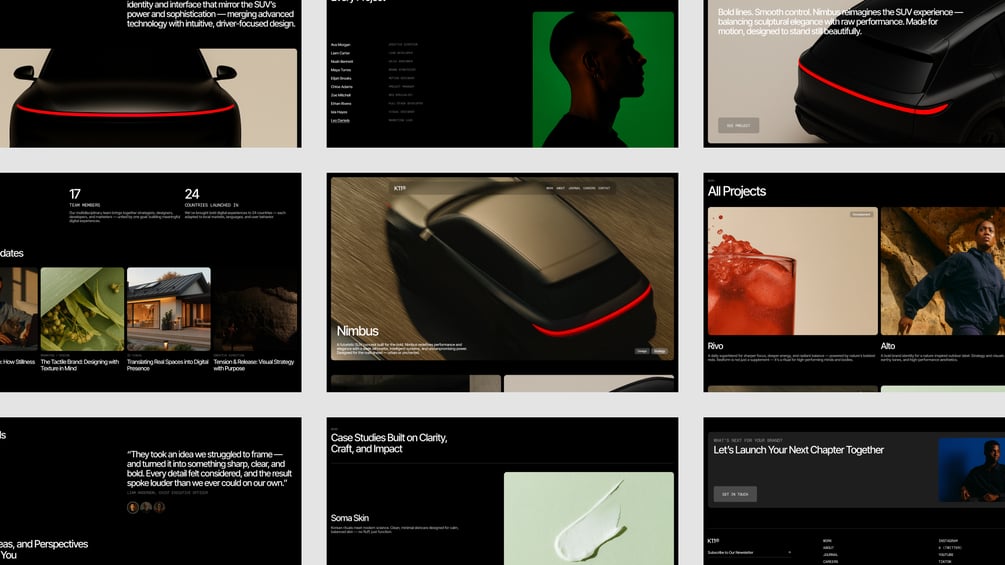Click the Design tag on Nimbus hero
The width and height of the screenshot is (1005, 565).
coord(642,351)
